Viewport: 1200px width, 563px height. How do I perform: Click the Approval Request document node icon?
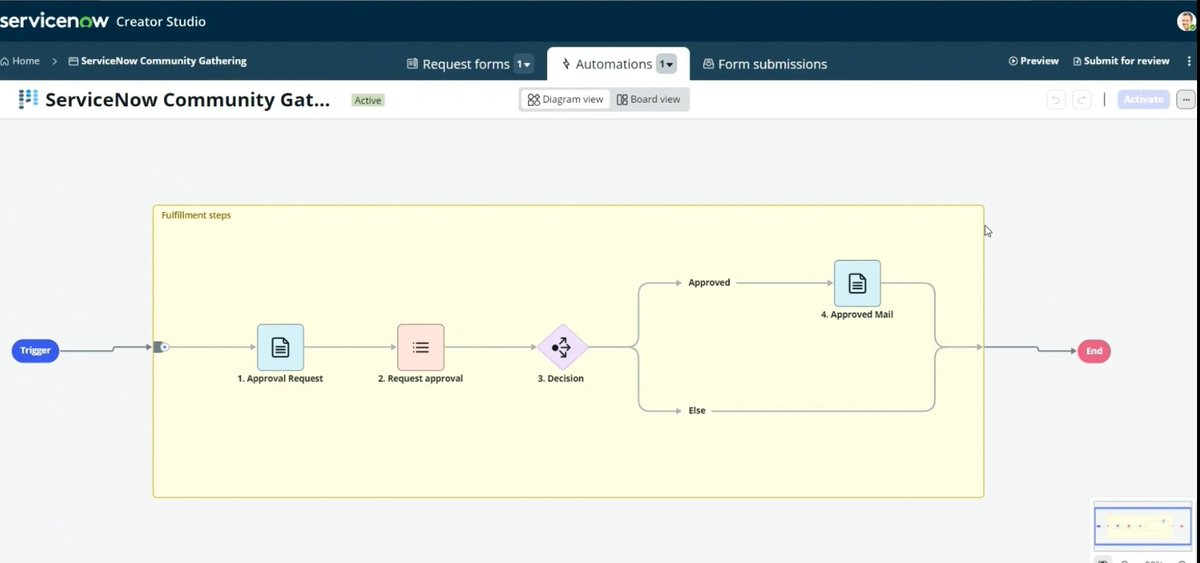click(280, 347)
